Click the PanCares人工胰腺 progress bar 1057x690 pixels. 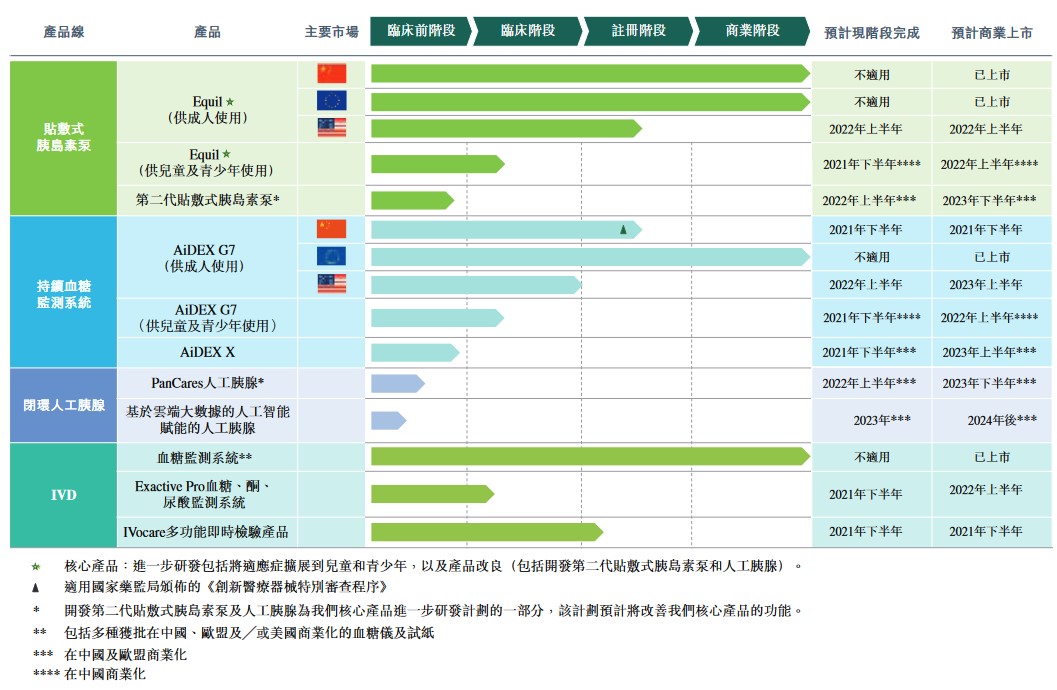click(398, 383)
